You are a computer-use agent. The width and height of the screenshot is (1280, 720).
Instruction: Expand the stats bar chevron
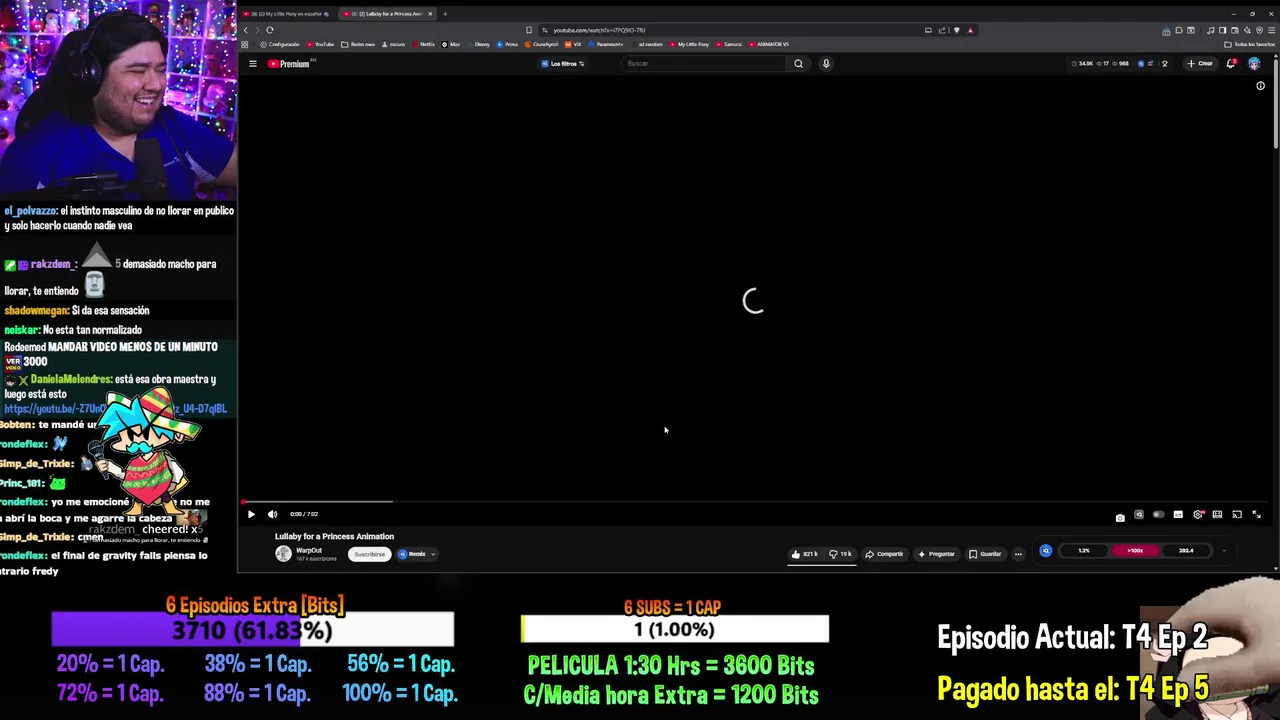click(x=1223, y=551)
